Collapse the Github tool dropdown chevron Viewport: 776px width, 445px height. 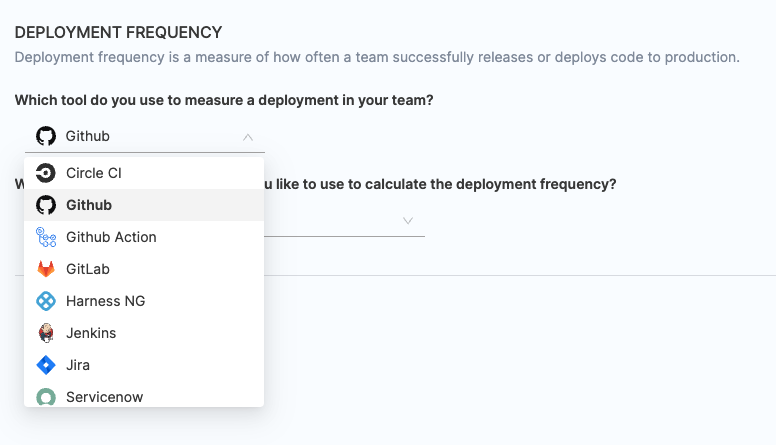coord(248,136)
